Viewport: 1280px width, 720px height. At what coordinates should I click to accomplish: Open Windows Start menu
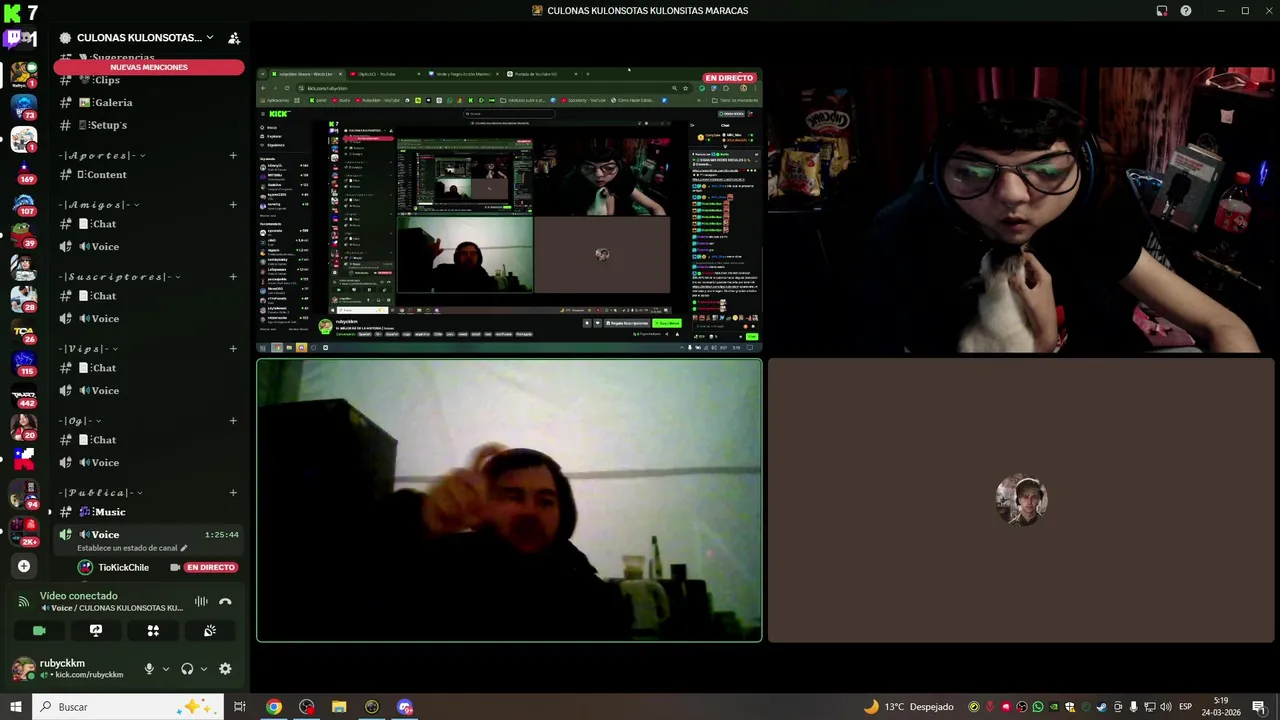point(16,707)
